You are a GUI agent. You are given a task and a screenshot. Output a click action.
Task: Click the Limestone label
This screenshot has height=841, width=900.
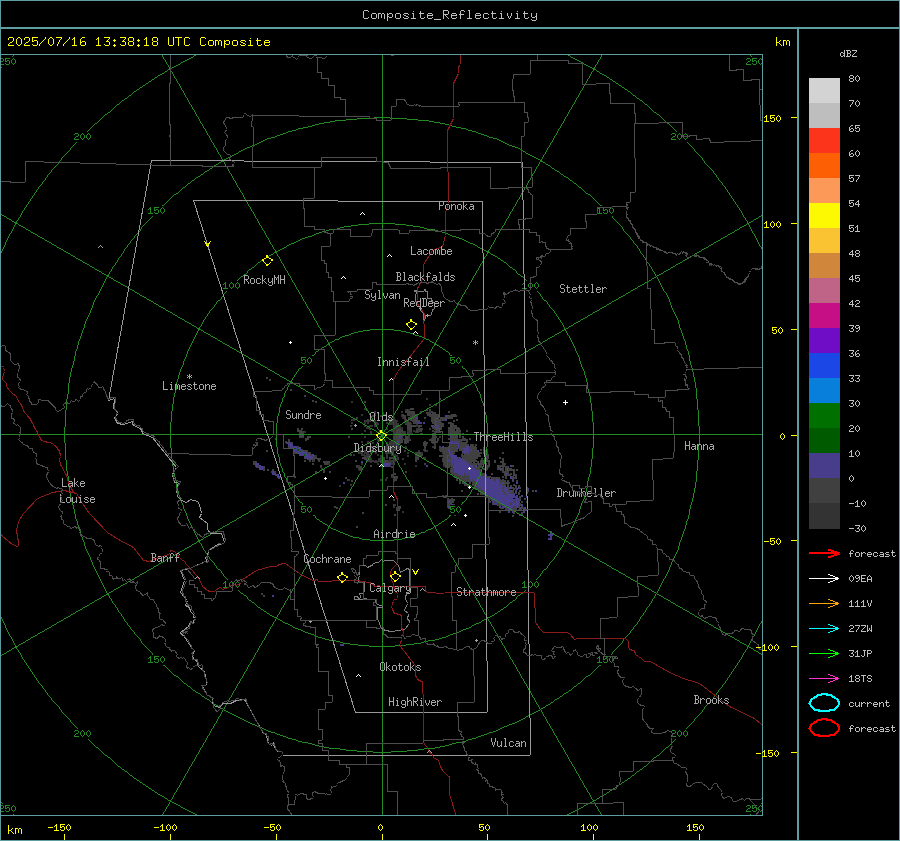tap(189, 386)
